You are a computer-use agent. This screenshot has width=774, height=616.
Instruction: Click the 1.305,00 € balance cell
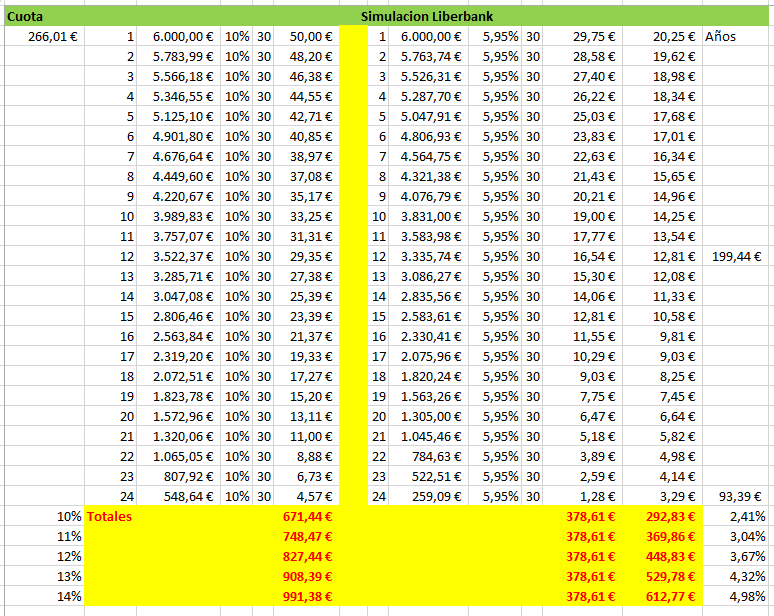click(428, 416)
